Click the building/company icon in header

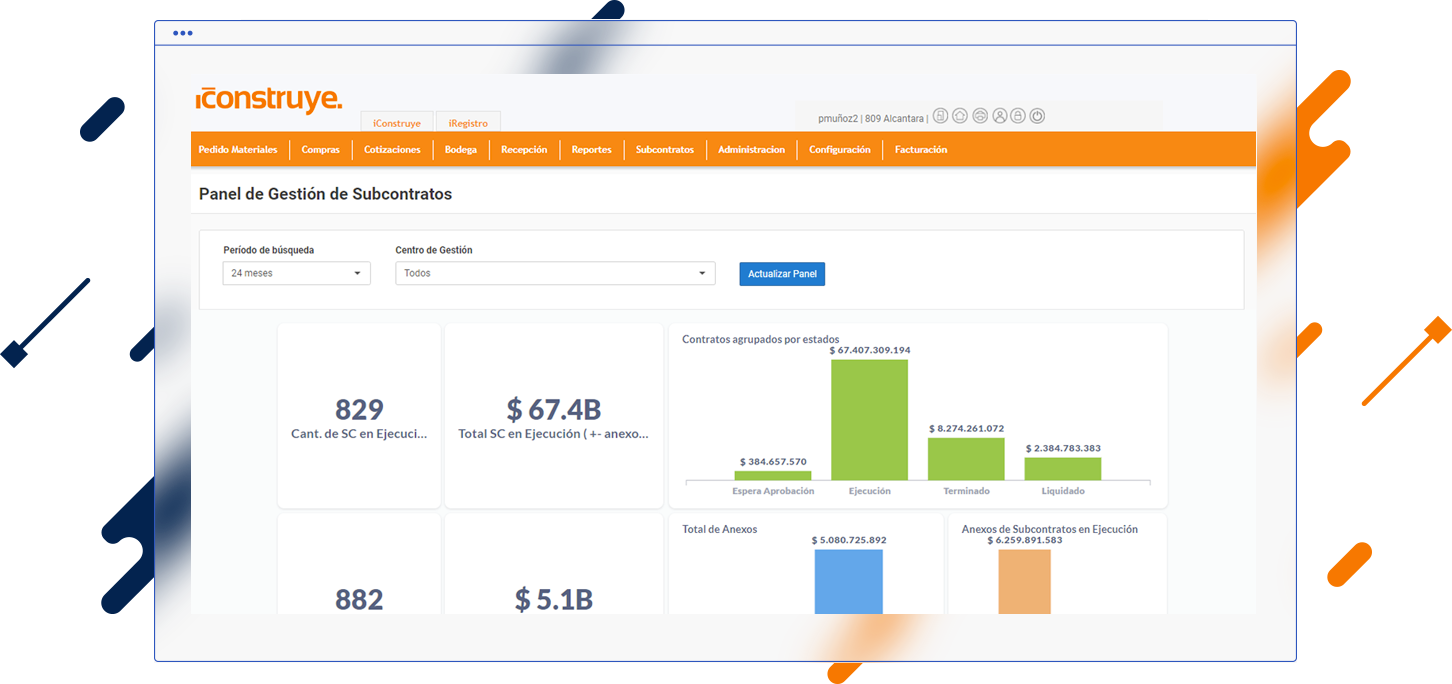point(940,116)
